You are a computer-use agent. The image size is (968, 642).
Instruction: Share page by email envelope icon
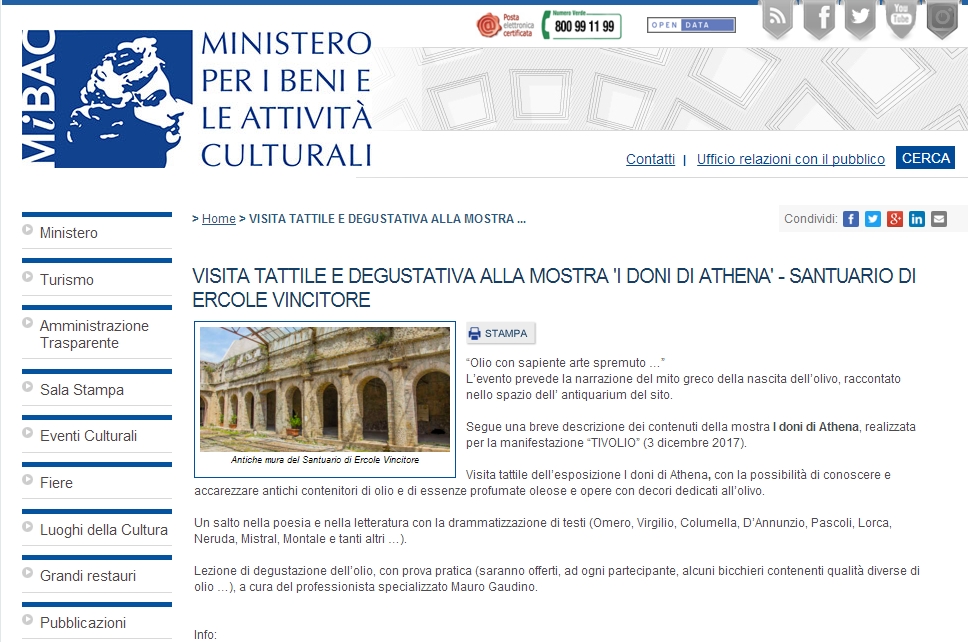(x=939, y=219)
